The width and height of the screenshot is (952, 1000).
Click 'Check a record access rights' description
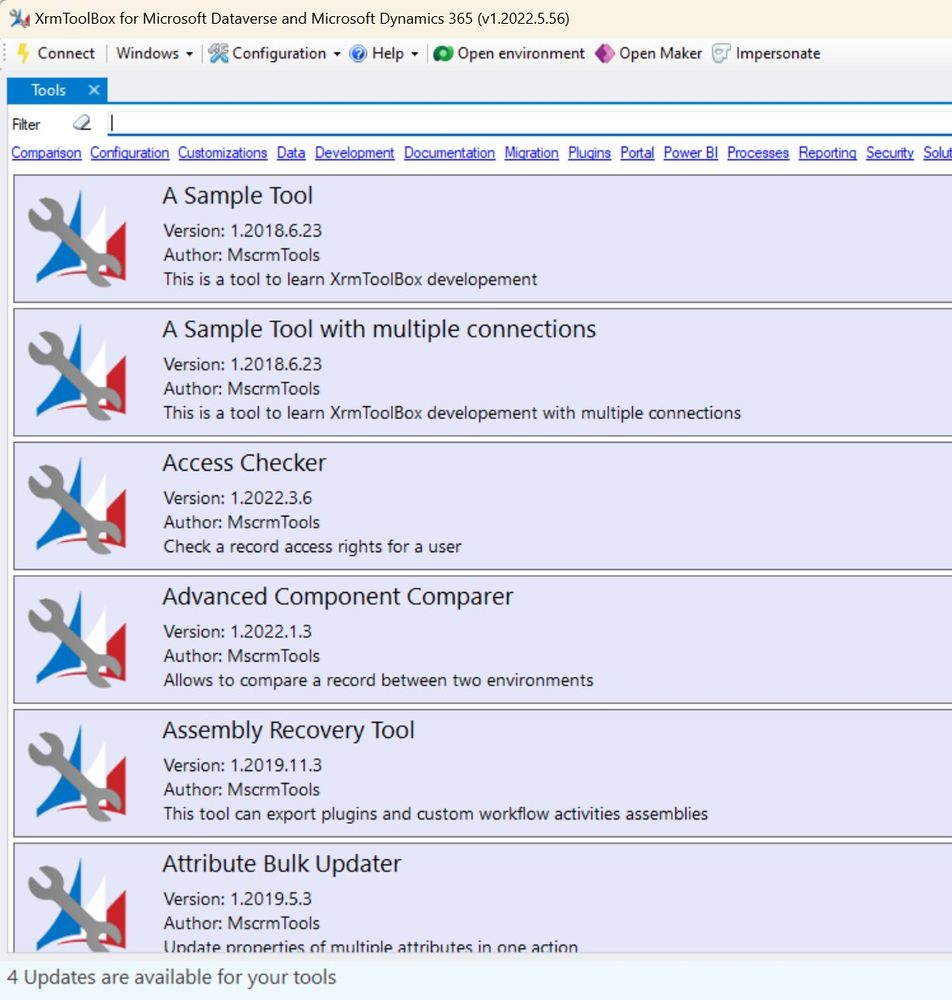tap(312, 547)
